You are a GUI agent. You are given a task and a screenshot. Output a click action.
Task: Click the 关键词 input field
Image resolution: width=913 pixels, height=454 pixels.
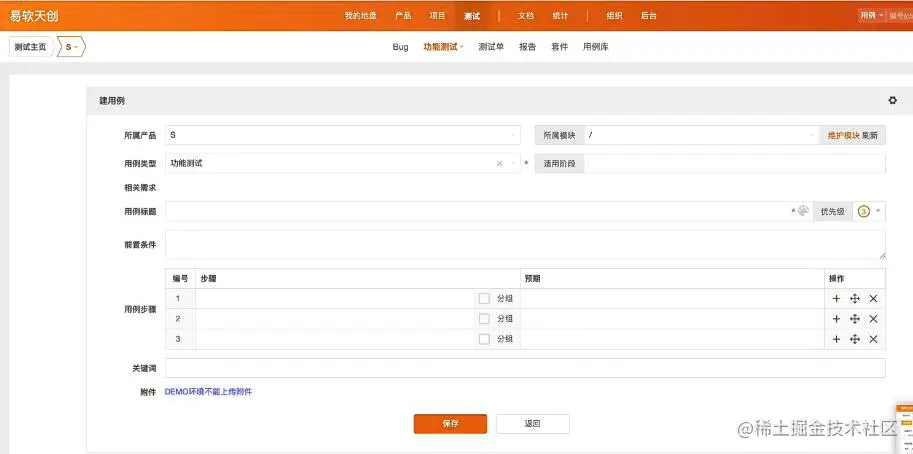coord(525,368)
